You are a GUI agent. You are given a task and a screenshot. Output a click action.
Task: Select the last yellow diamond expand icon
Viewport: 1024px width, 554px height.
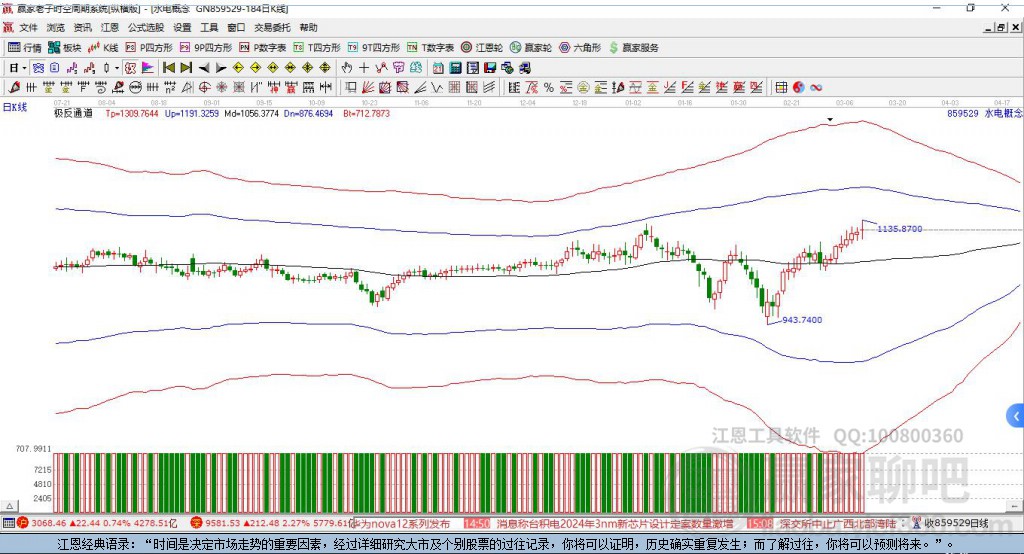point(325,68)
